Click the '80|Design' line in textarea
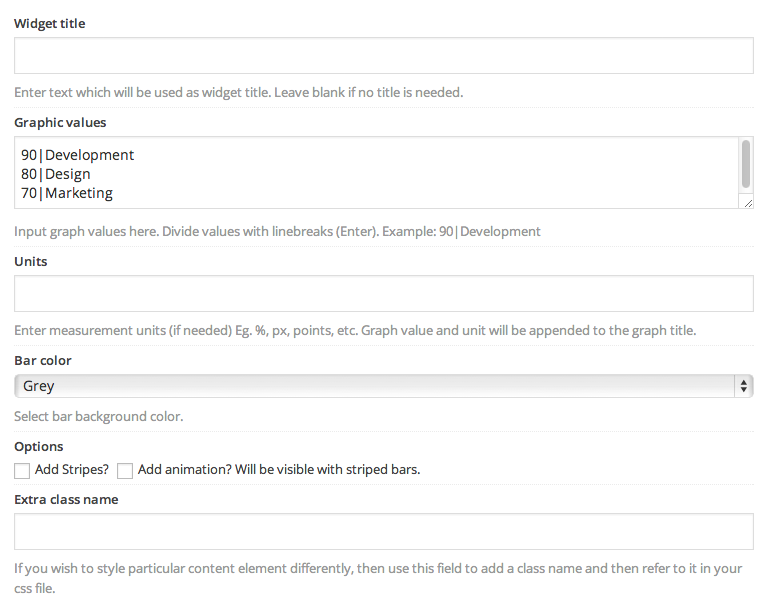 coord(56,174)
